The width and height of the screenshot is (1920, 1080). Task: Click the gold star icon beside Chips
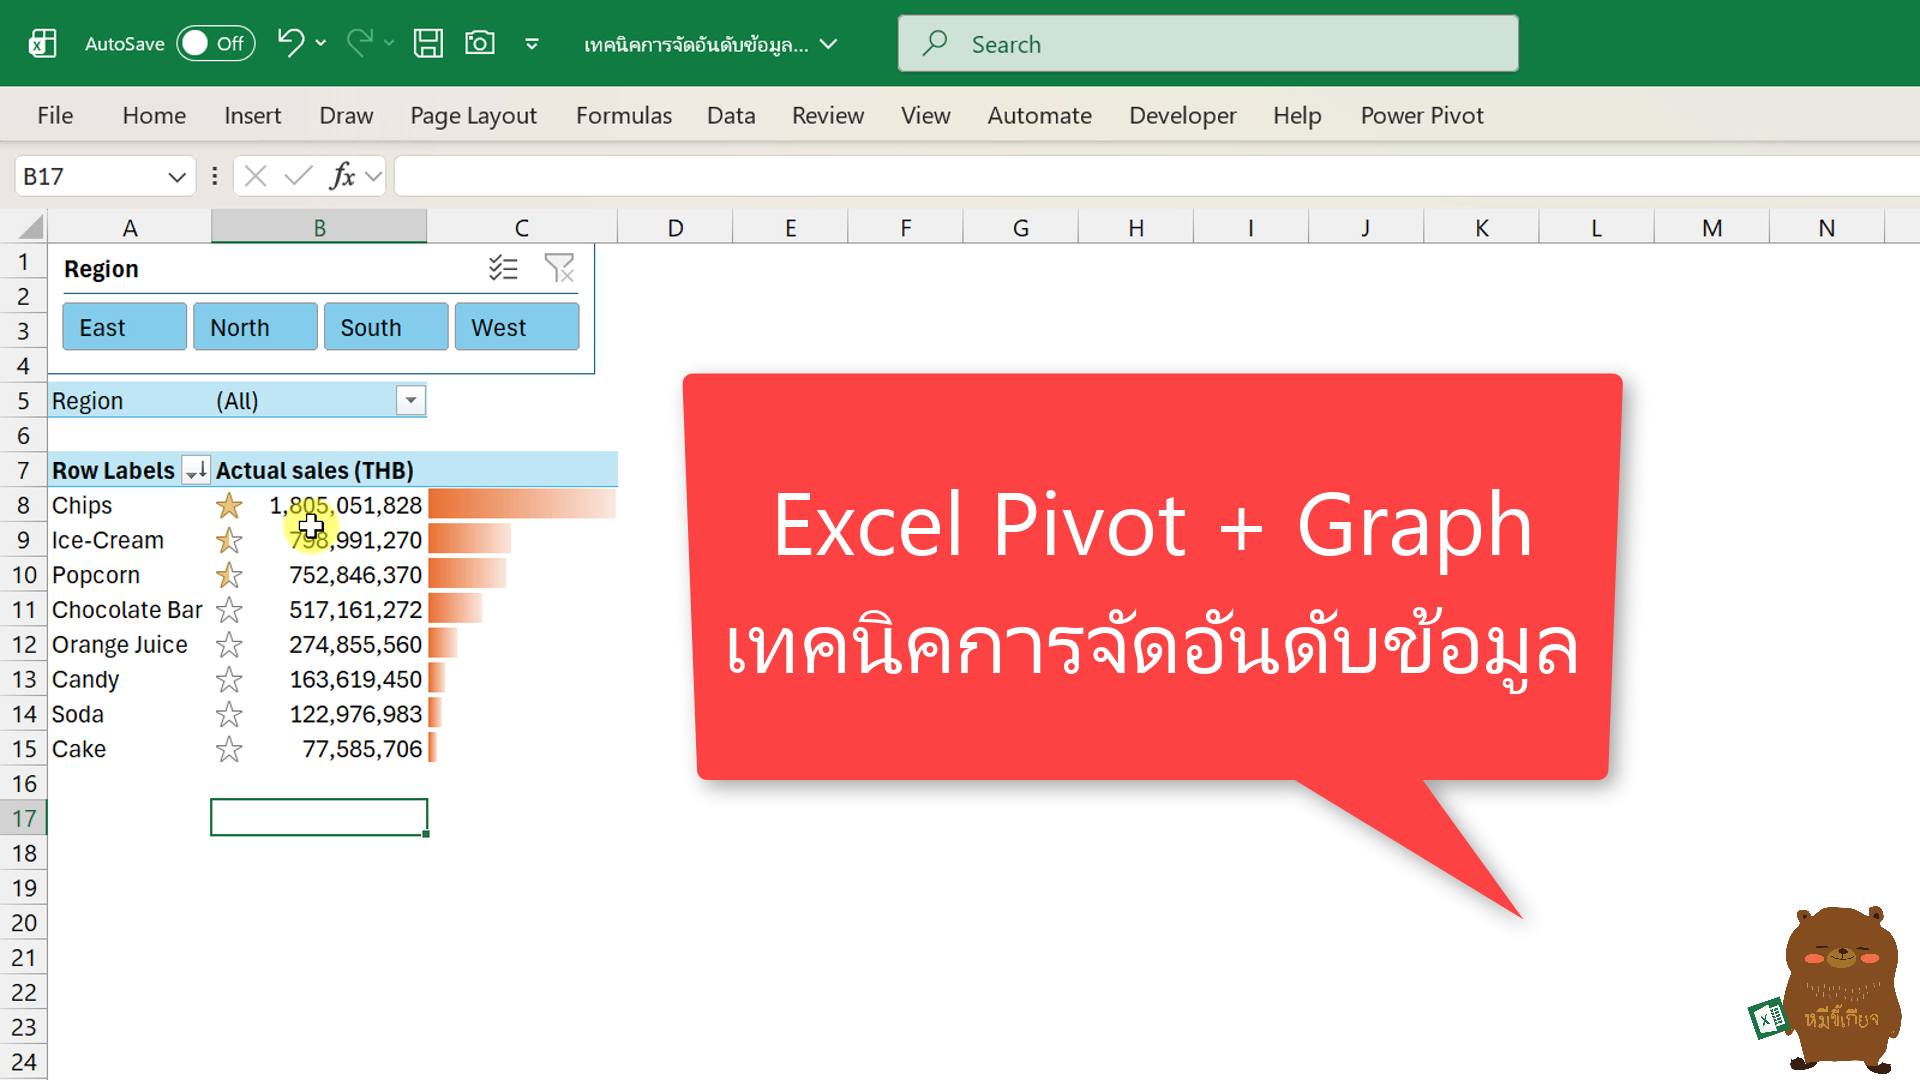(x=229, y=506)
